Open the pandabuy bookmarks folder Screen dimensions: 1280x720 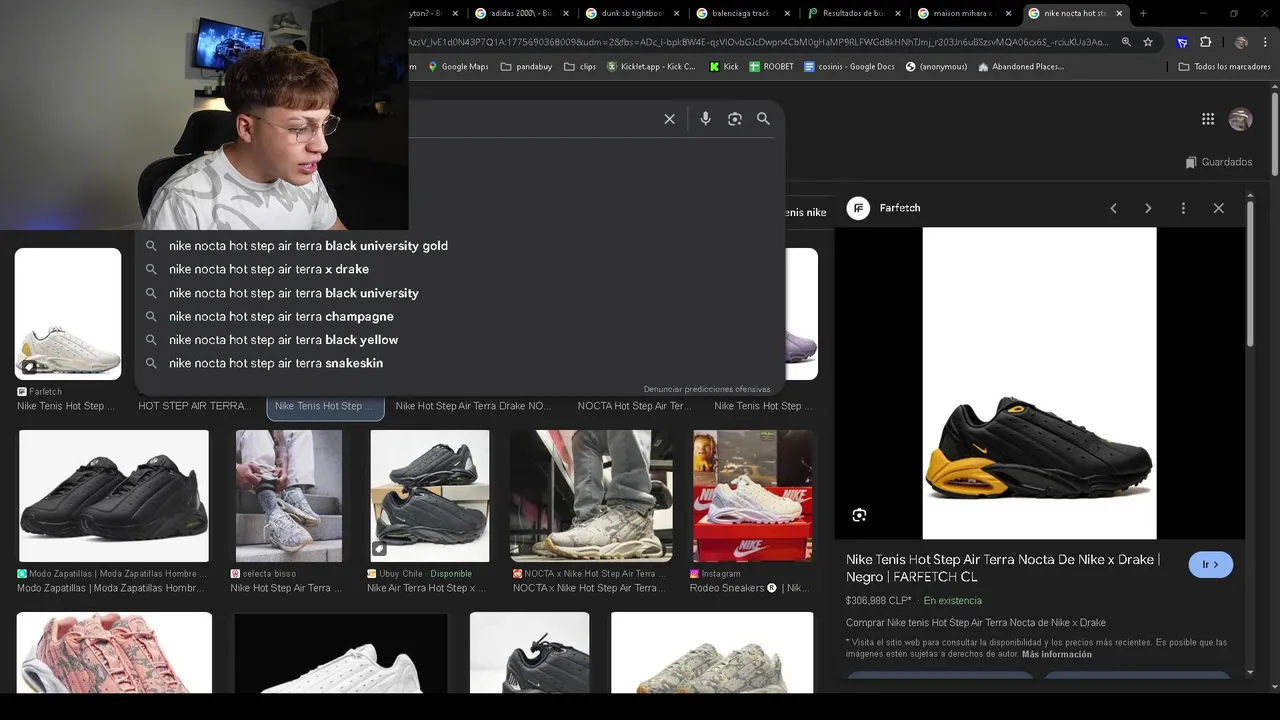[526, 67]
